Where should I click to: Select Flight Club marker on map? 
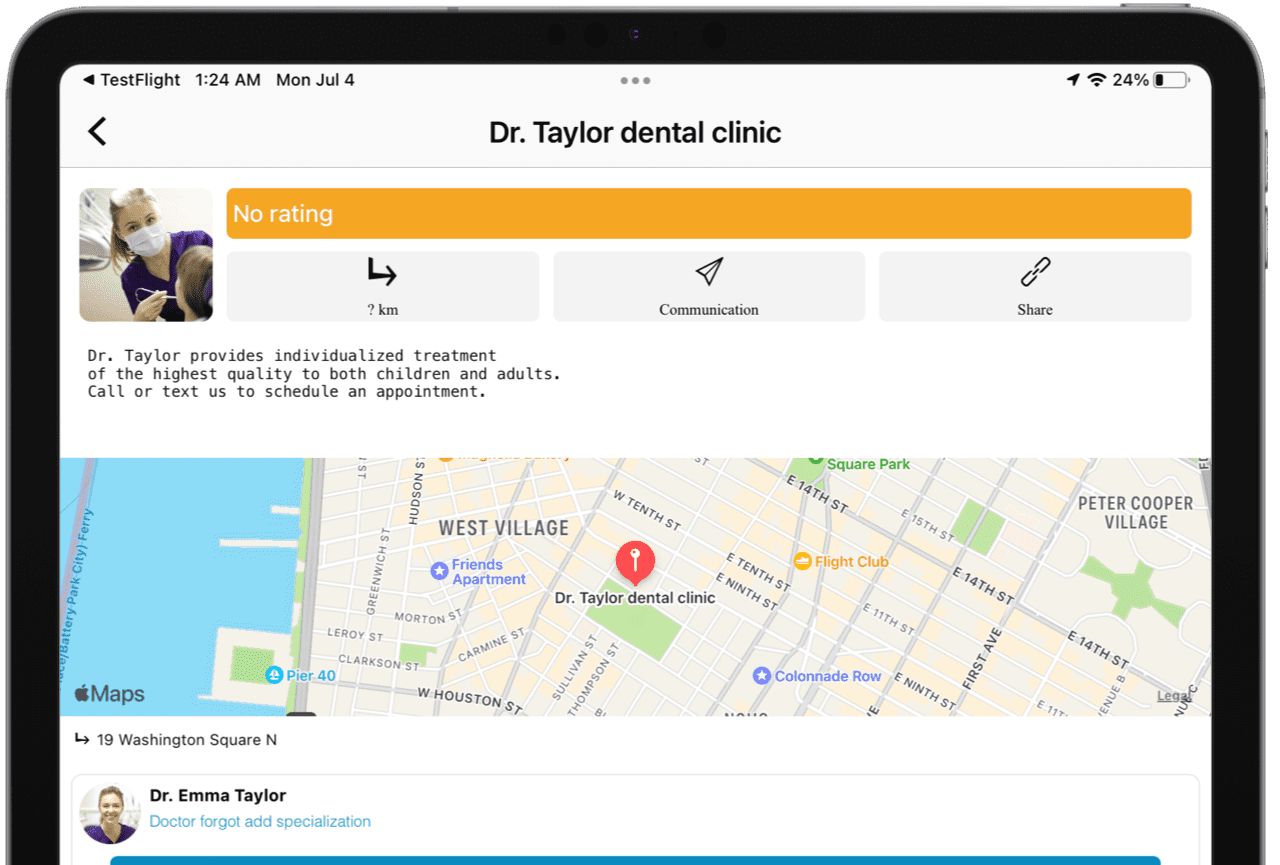pos(802,561)
